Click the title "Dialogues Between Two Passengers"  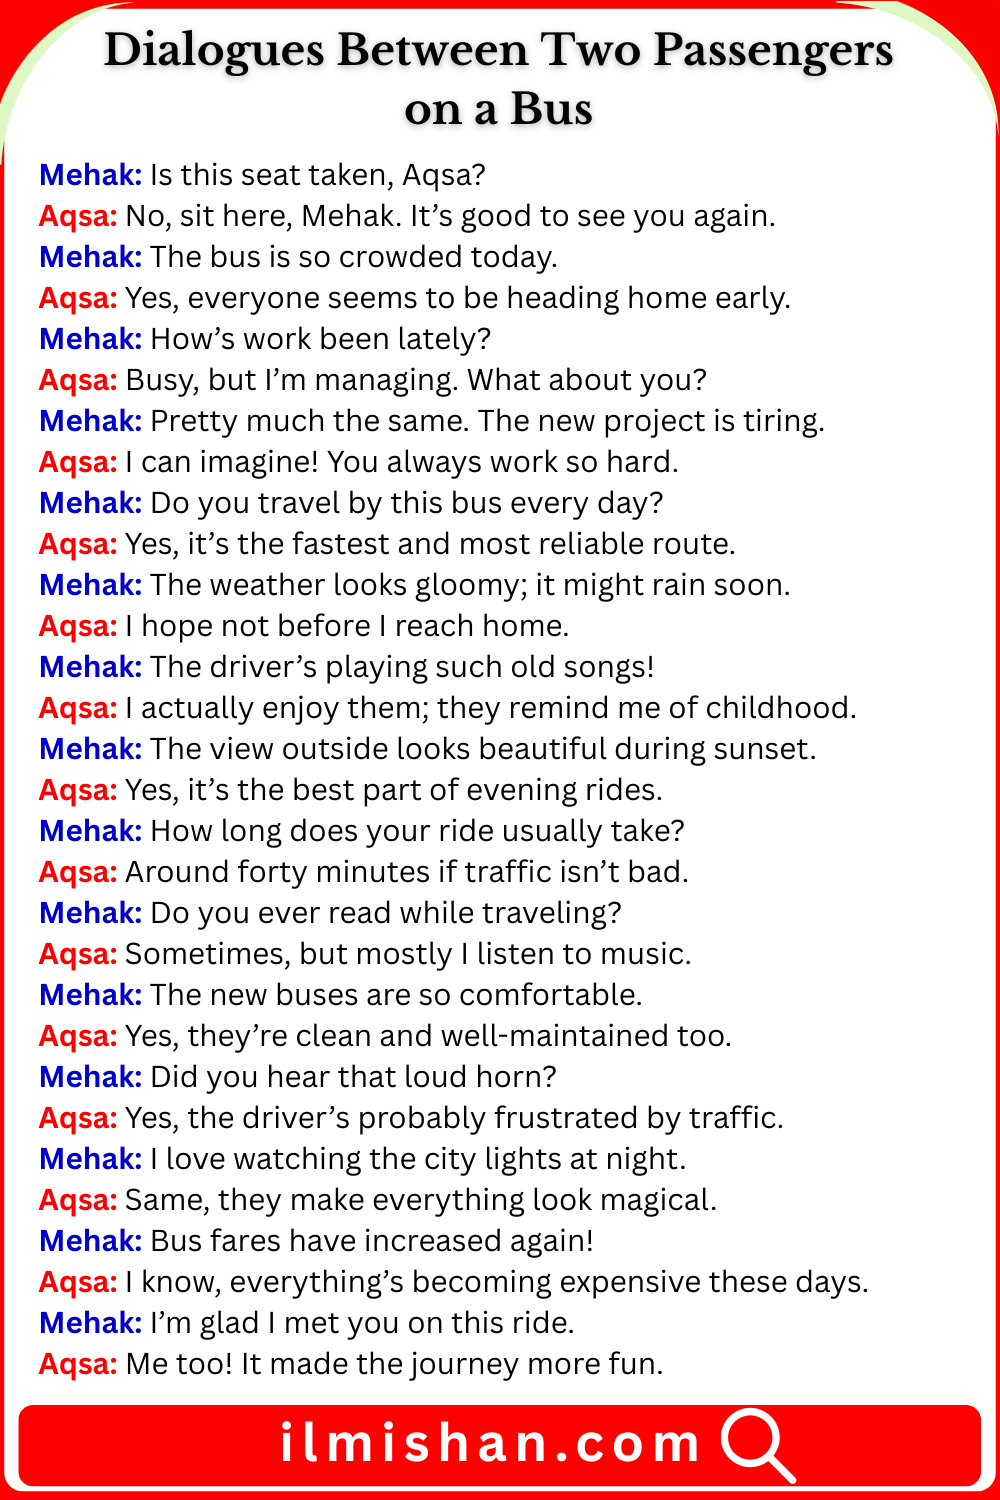pyautogui.click(x=498, y=50)
